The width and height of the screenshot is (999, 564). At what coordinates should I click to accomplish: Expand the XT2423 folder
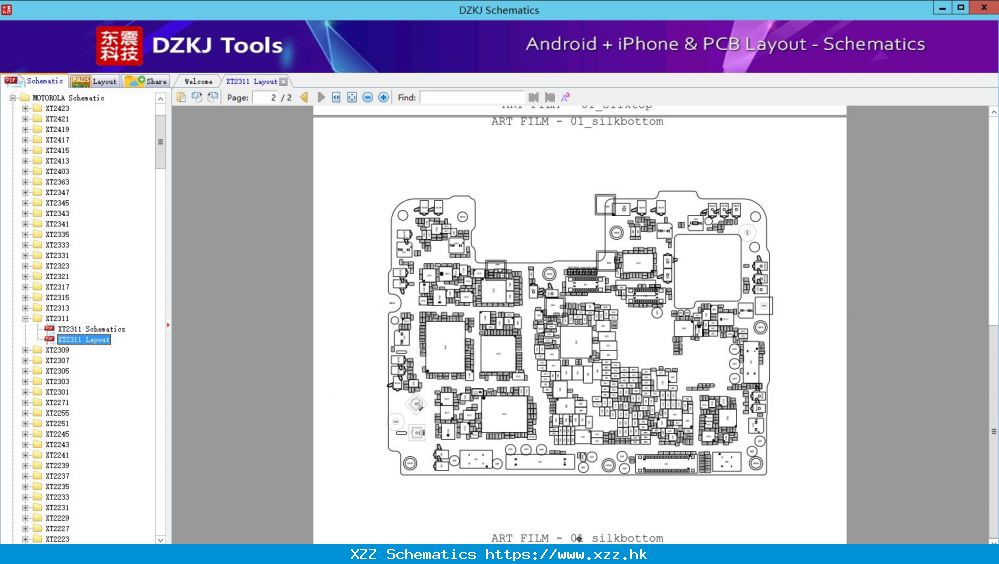(25, 108)
